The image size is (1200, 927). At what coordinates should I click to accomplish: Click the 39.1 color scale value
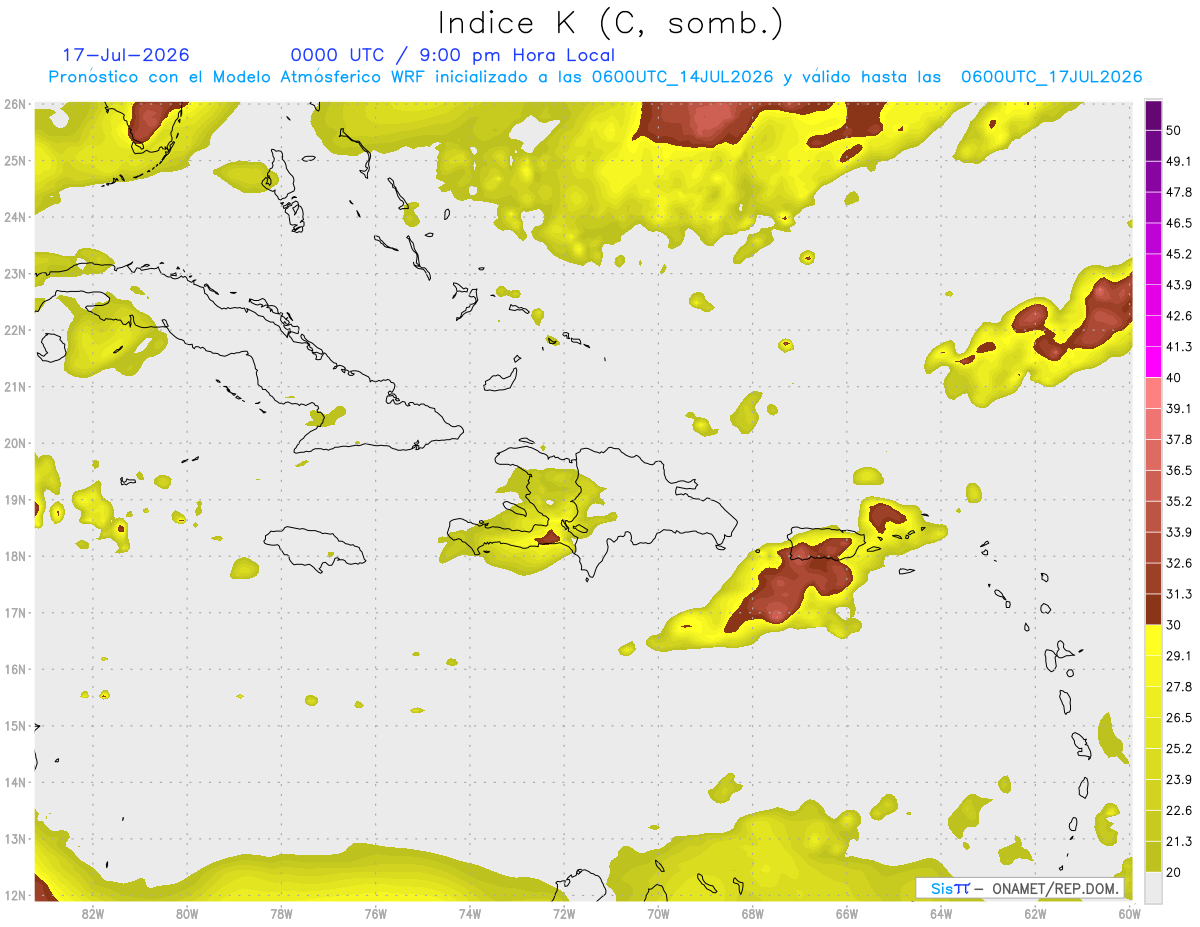(x=1179, y=409)
